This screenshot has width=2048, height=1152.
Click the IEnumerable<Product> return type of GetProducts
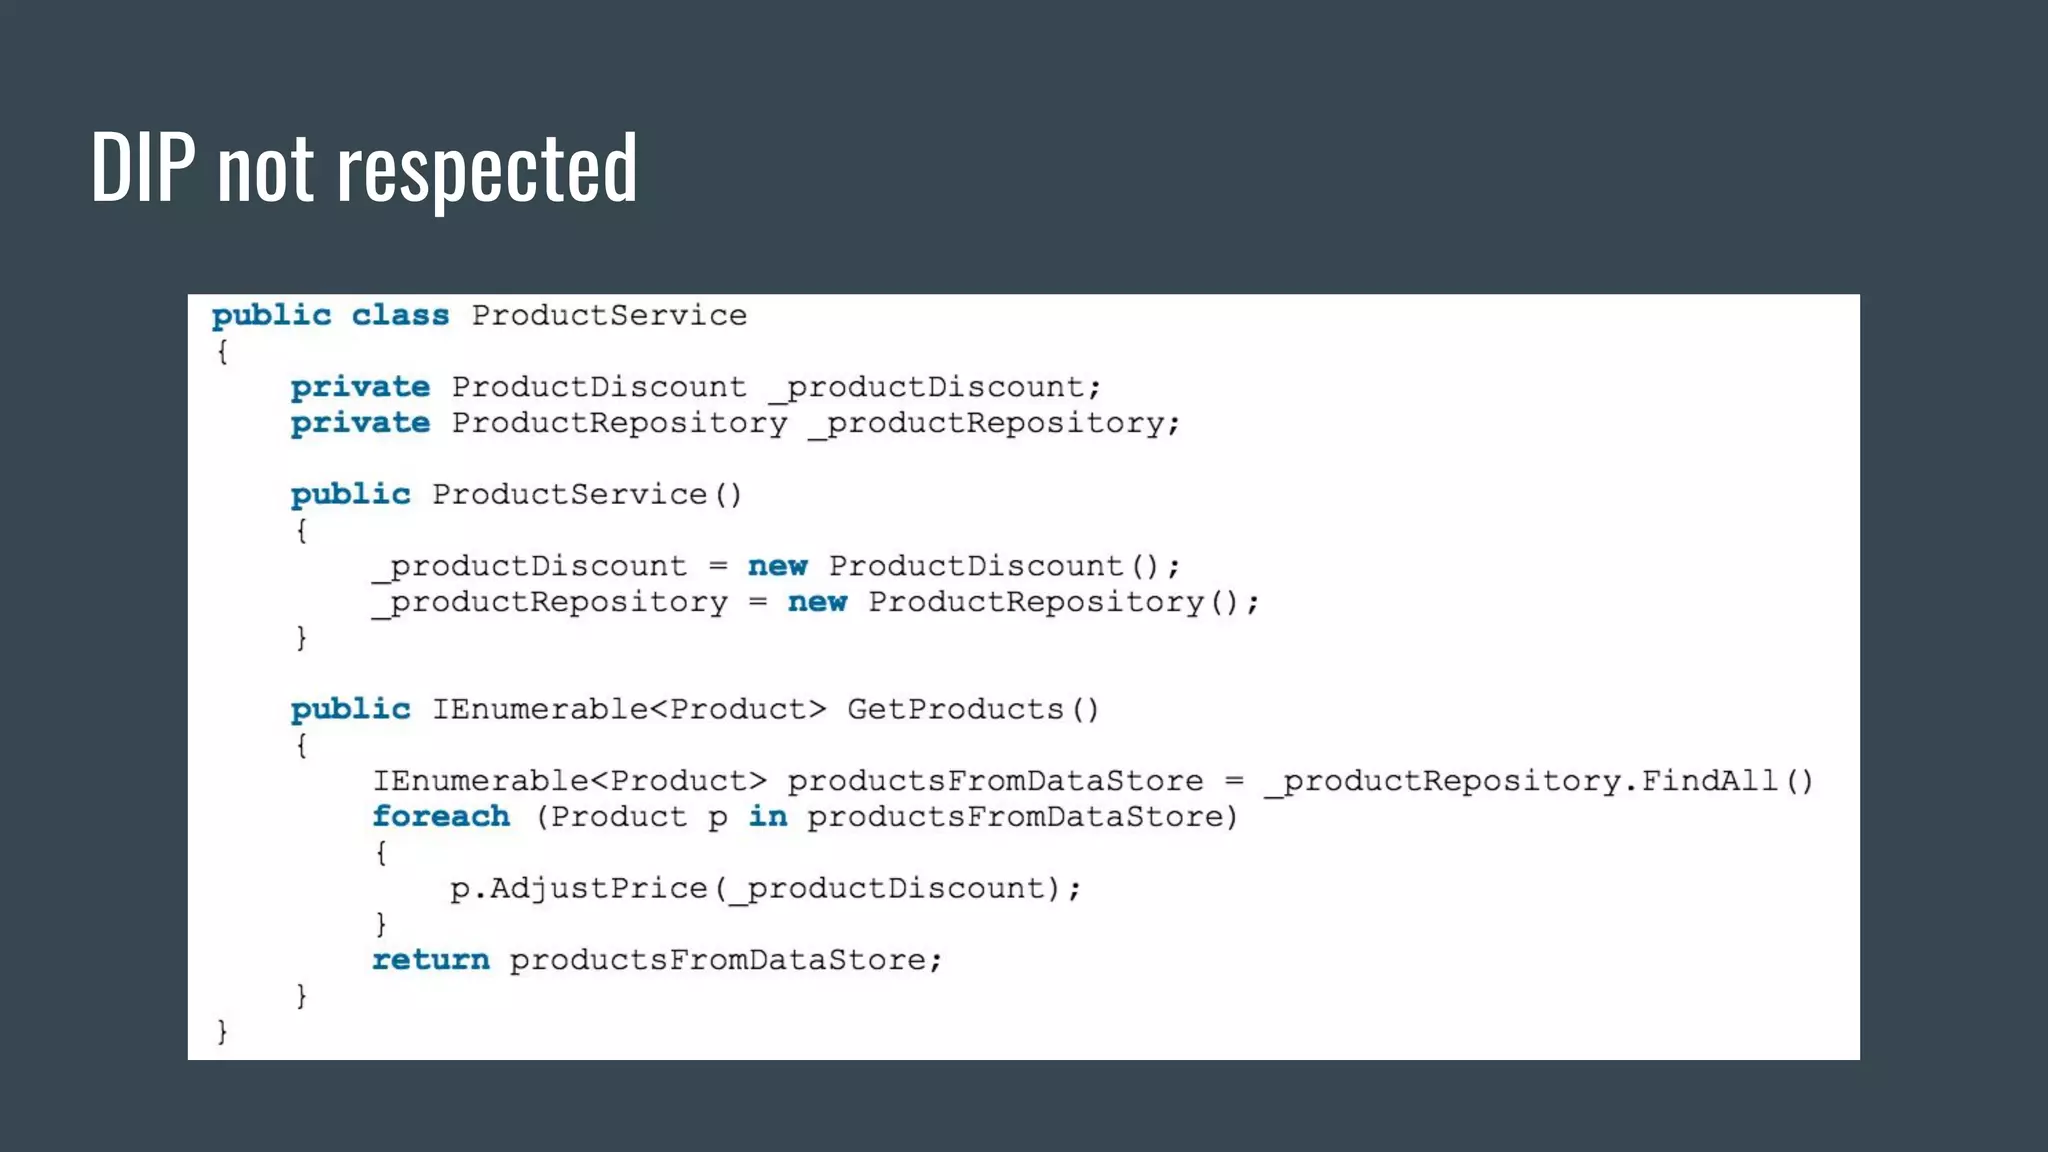coord(629,710)
